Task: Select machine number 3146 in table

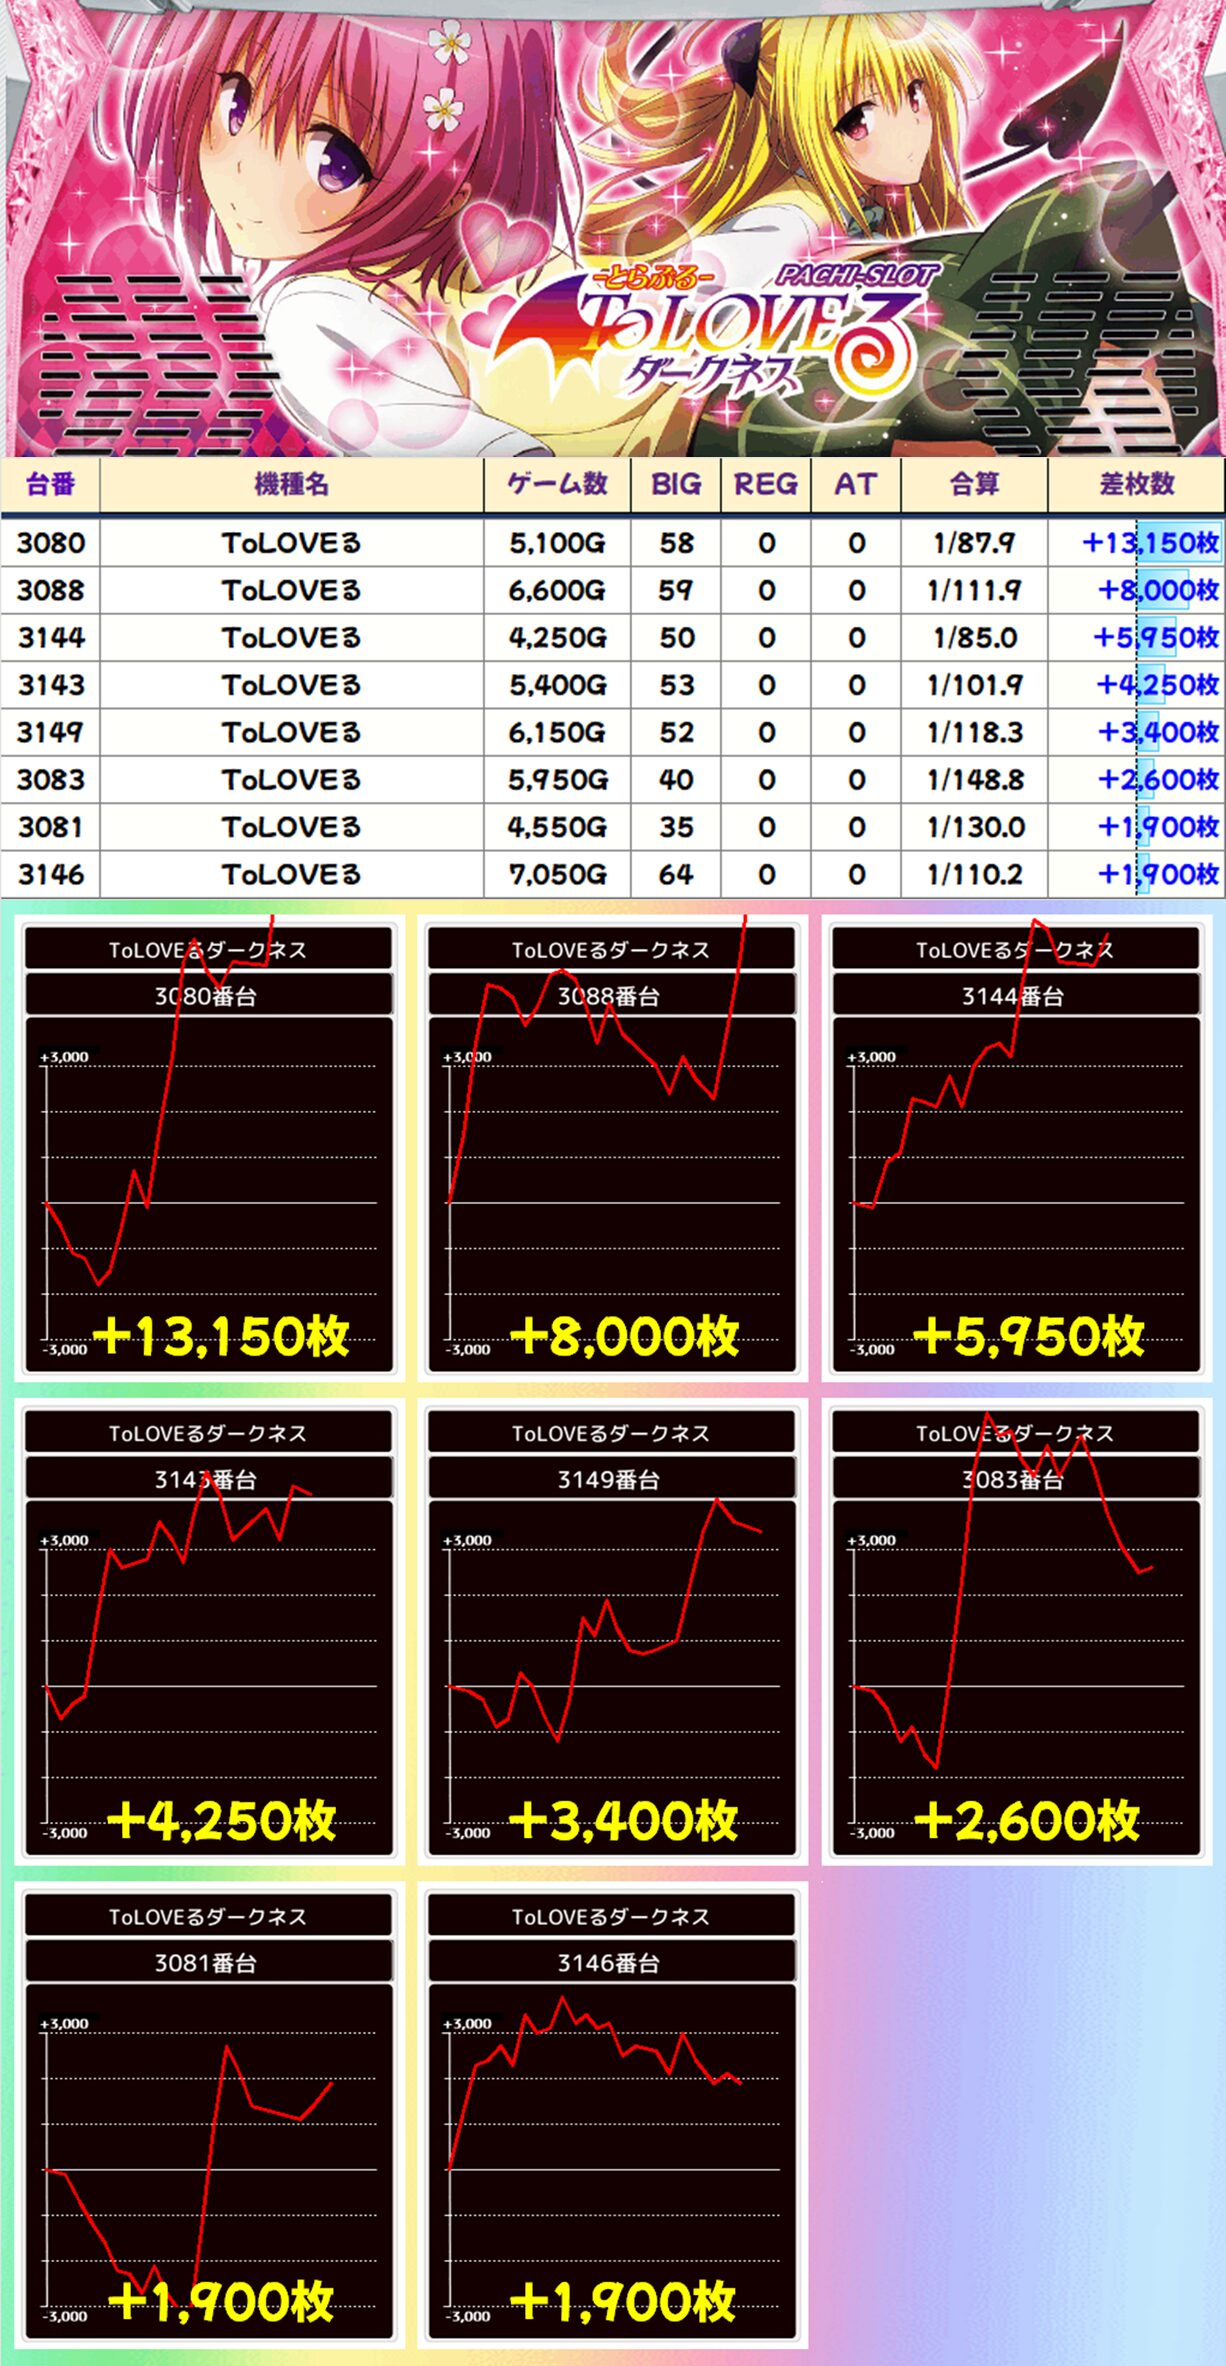Action: coord(50,875)
